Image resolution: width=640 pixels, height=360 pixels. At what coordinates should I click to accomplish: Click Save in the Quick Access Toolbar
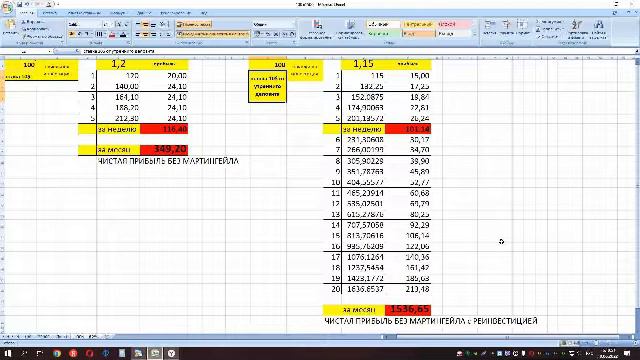pyautogui.click(x=19, y=4)
